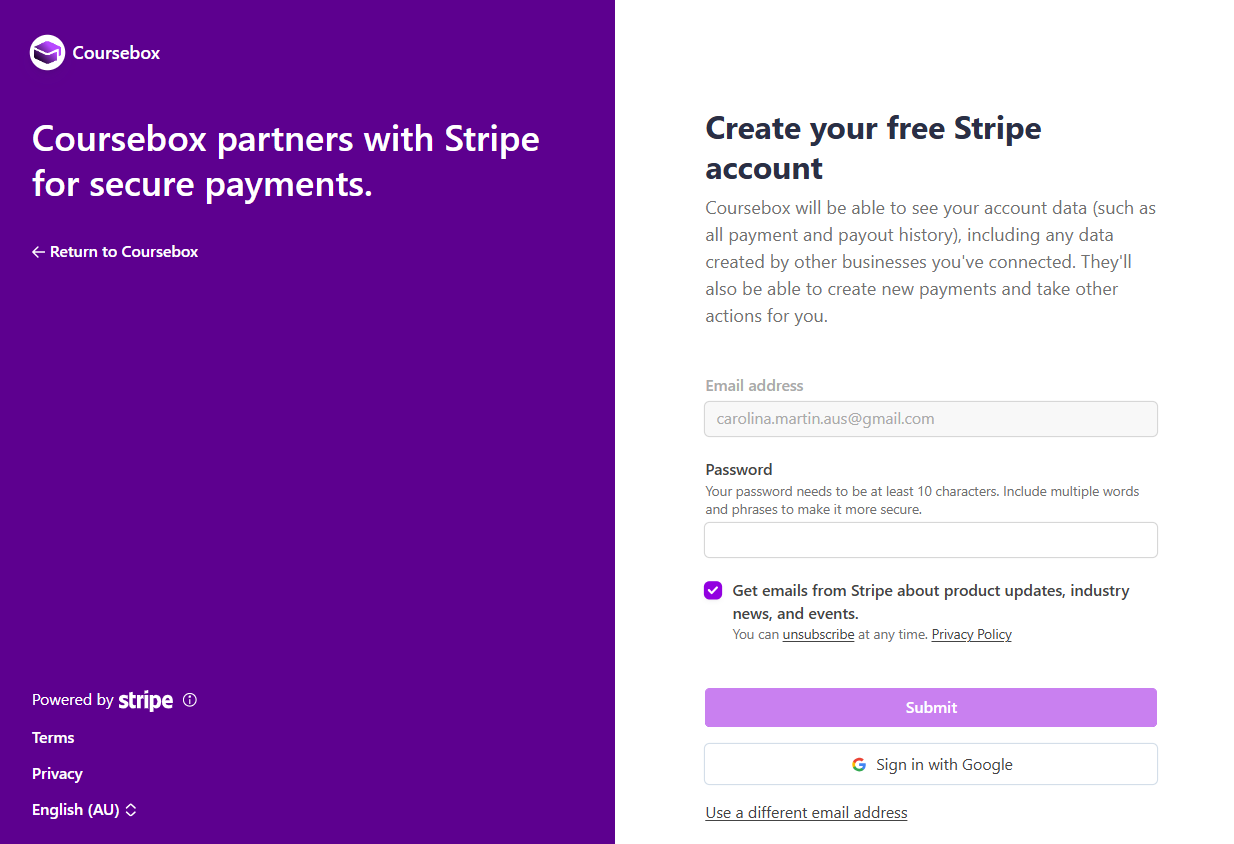Screen dimensions: 1234x844
Task: Click the Stripe wordmark logo
Action: 146,700
